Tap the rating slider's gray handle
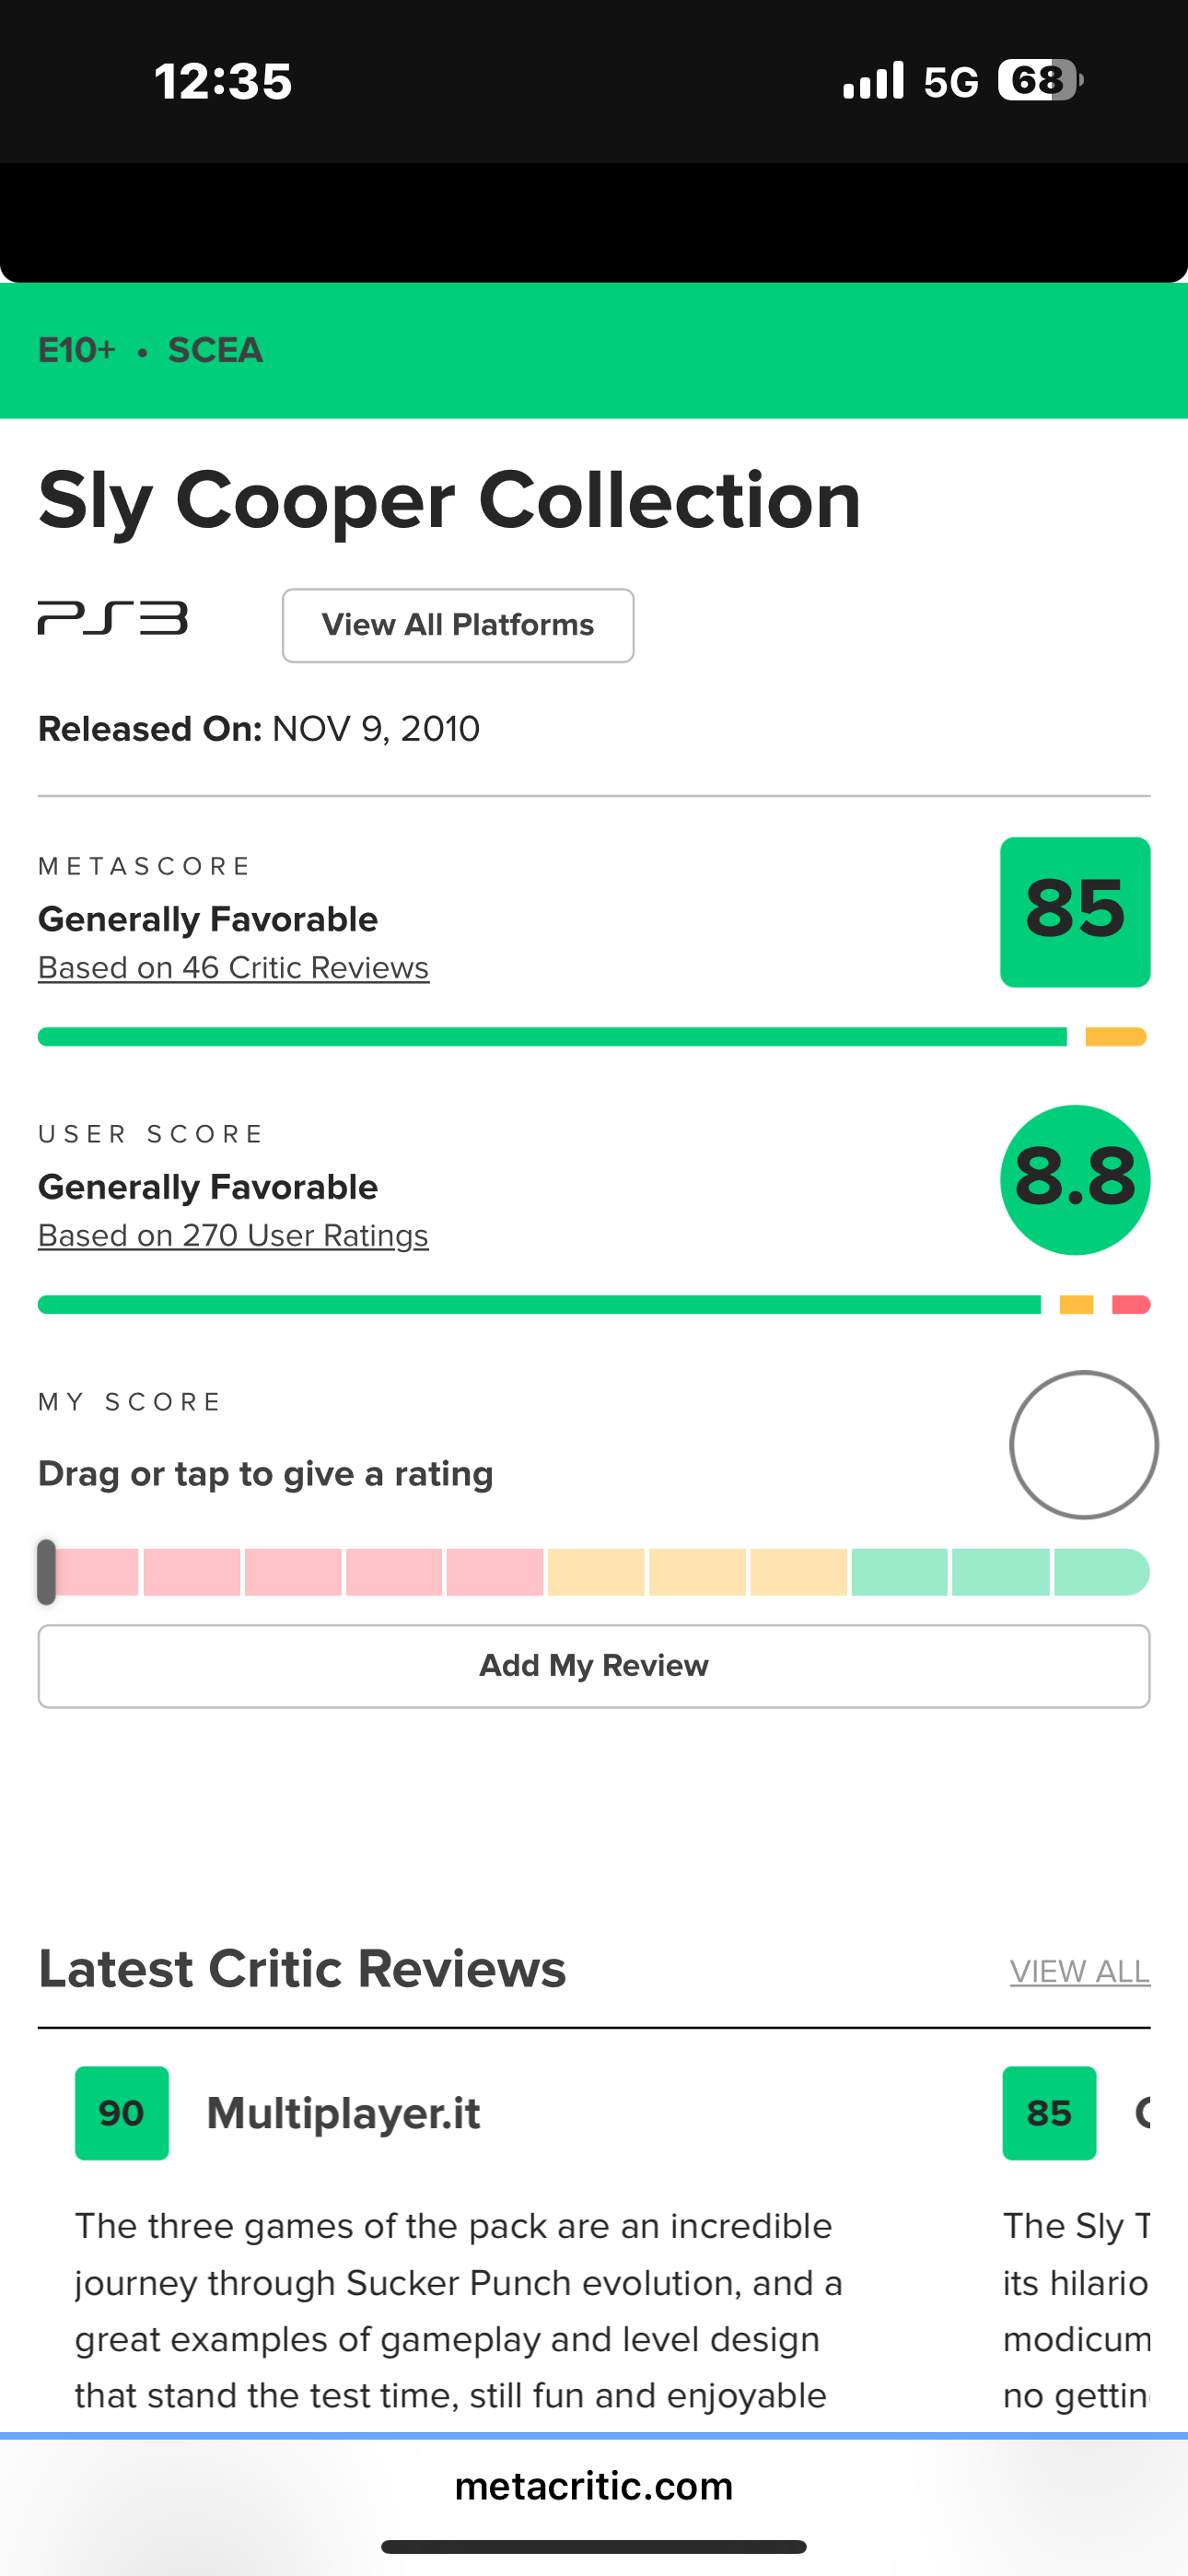Viewport: 1188px width, 2576px height. point(46,1571)
